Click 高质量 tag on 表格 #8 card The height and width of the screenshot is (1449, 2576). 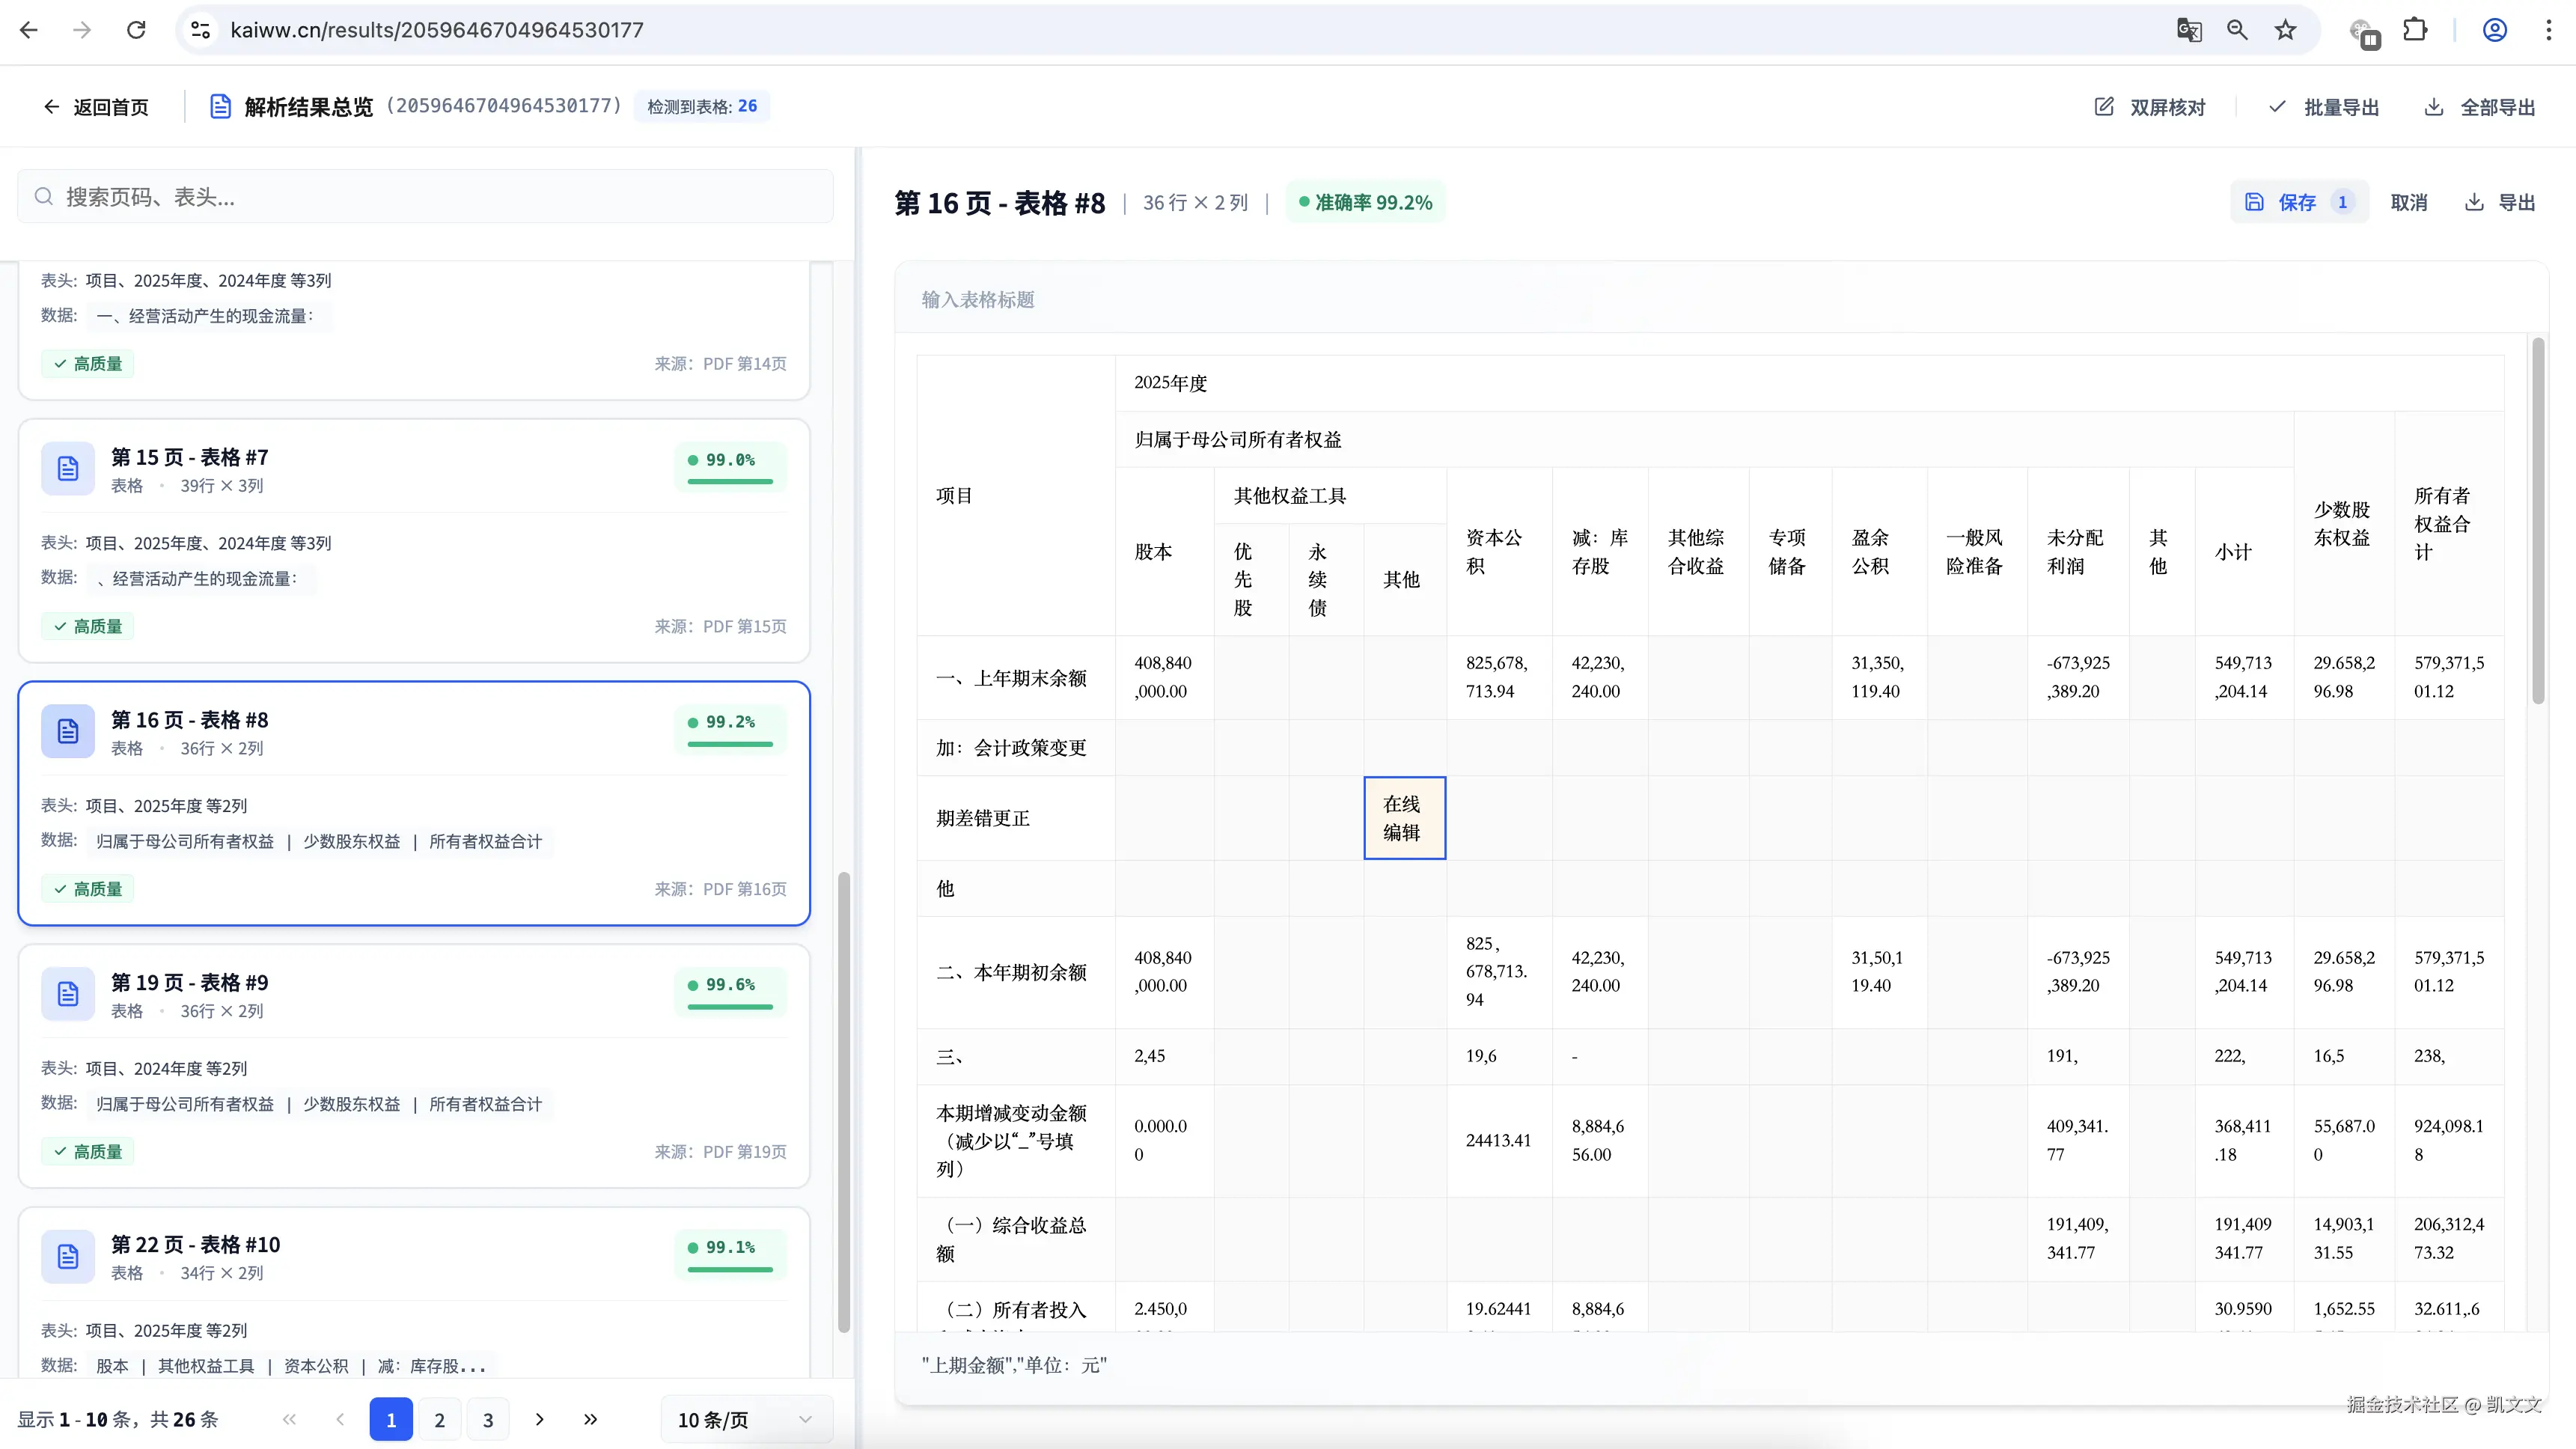88,889
